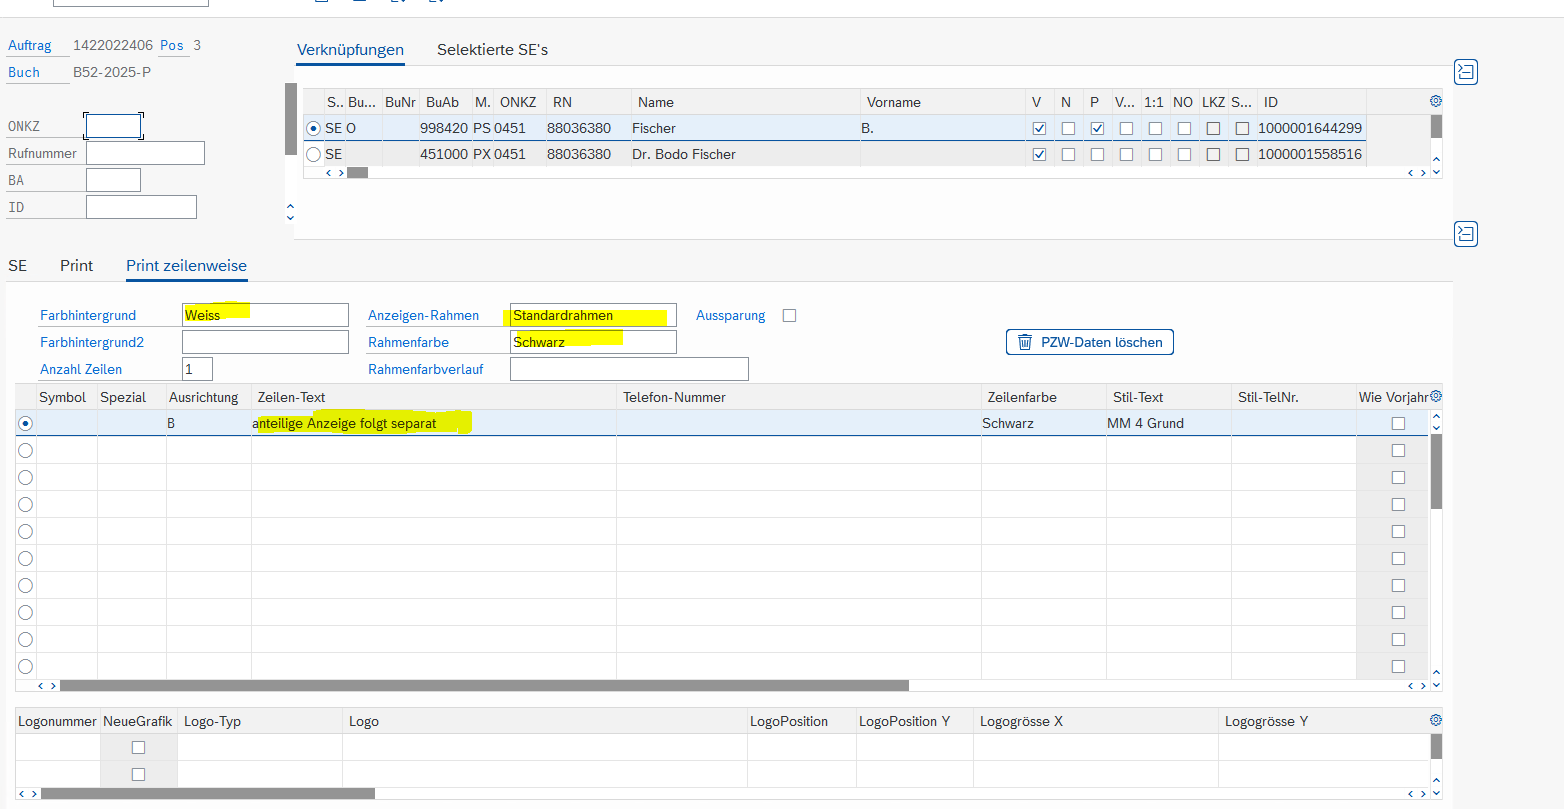The height and width of the screenshot is (809, 1564).
Task: Open the gear settings of the Zeilen-Text table
Action: tap(1436, 396)
